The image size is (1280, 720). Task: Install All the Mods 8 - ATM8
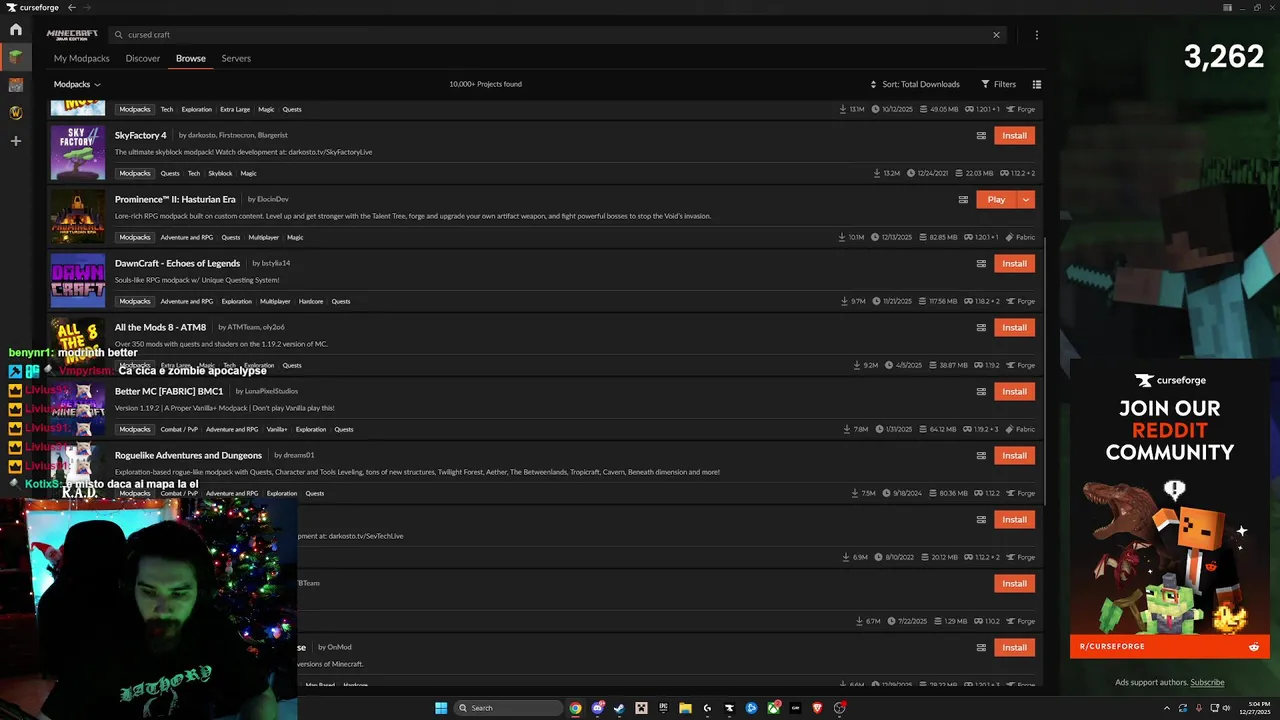(x=1014, y=327)
